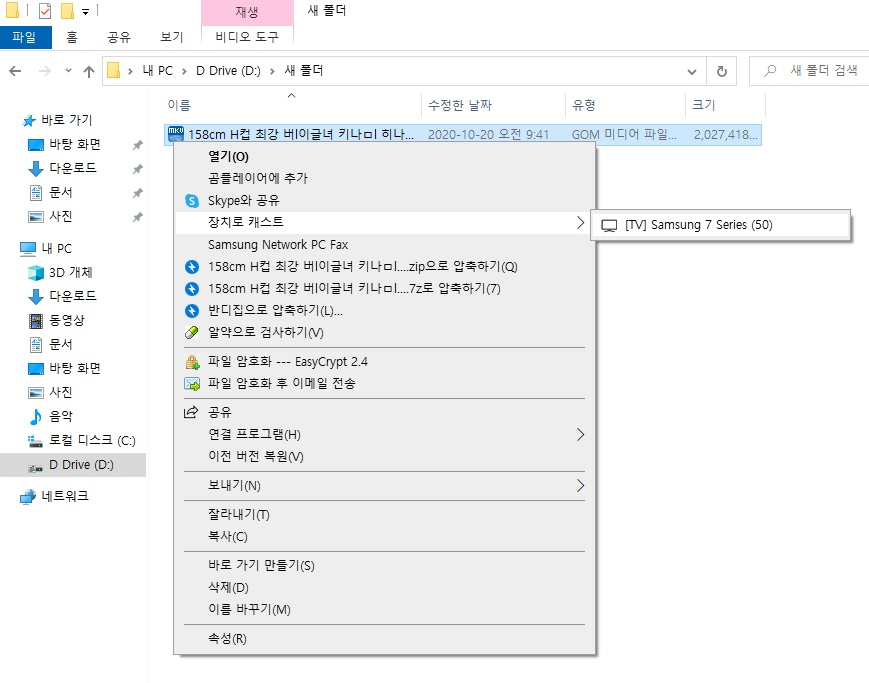869x683 pixels.
Task: Select '삭제(D)' from the context menu
Action: point(228,587)
